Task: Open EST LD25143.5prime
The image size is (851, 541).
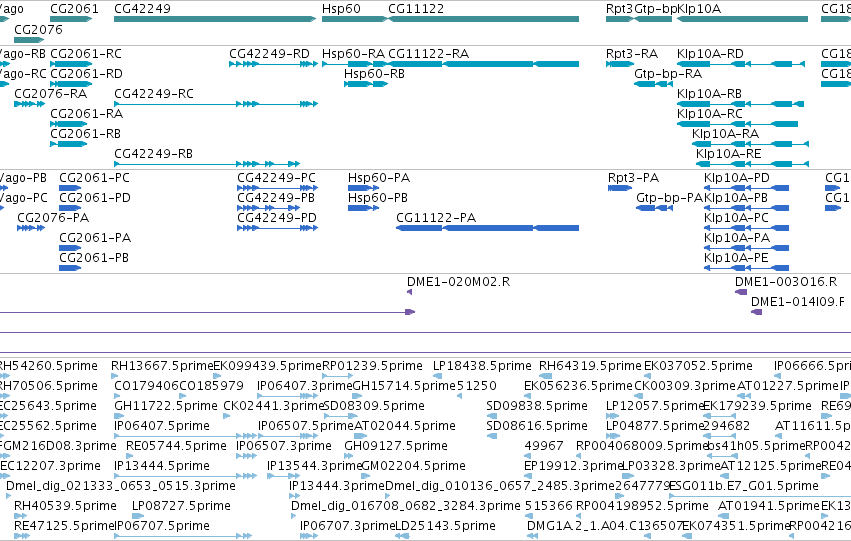Action: [402, 536]
